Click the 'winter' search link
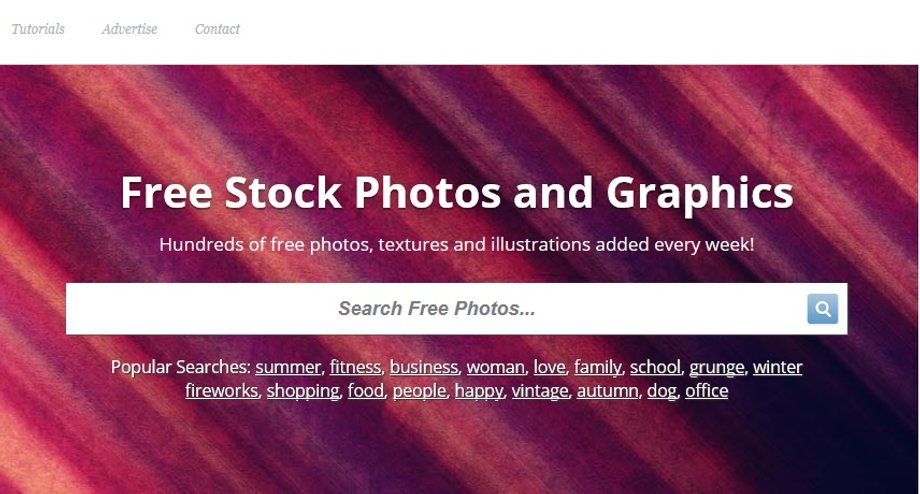The width and height of the screenshot is (920, 494). 777,367
